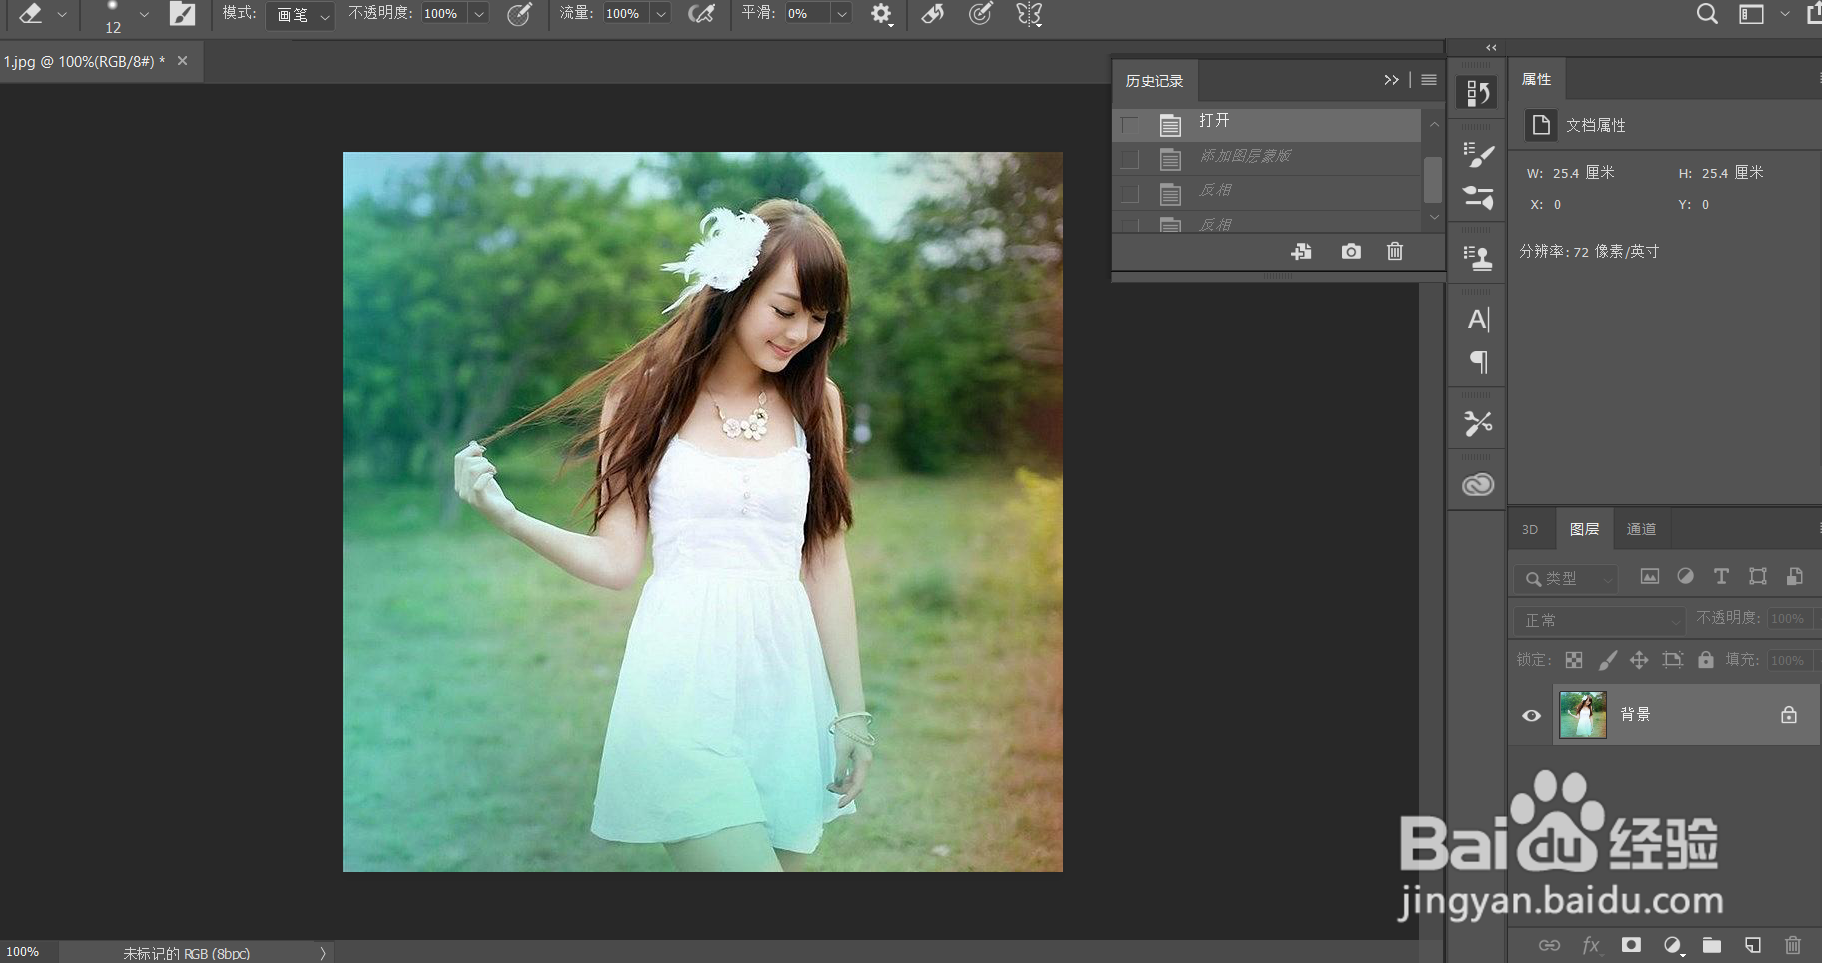Viewport: 1822px width, 963px height.
Task: Toggle Erase to History icon
Action: [x=932, y=13]
